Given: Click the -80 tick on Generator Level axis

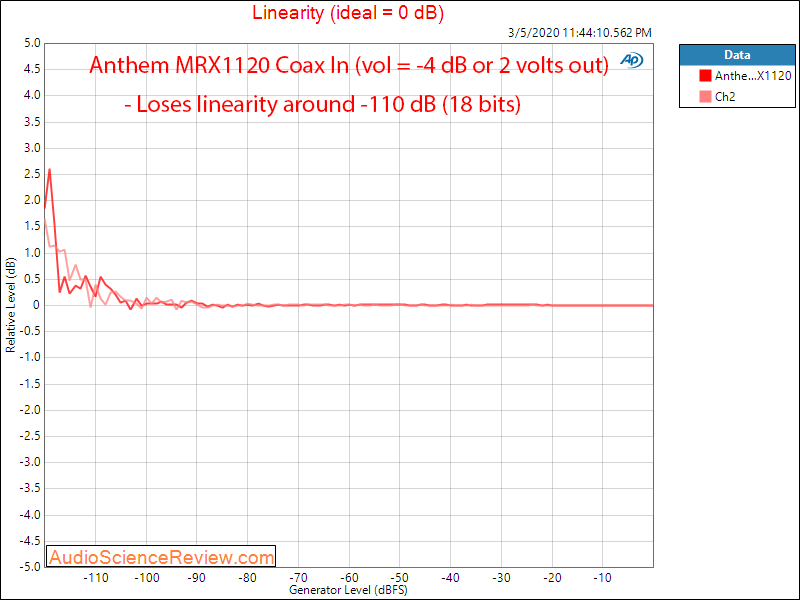Looking at the screenshot, I should pyautogui.click(x=247, y=578).
